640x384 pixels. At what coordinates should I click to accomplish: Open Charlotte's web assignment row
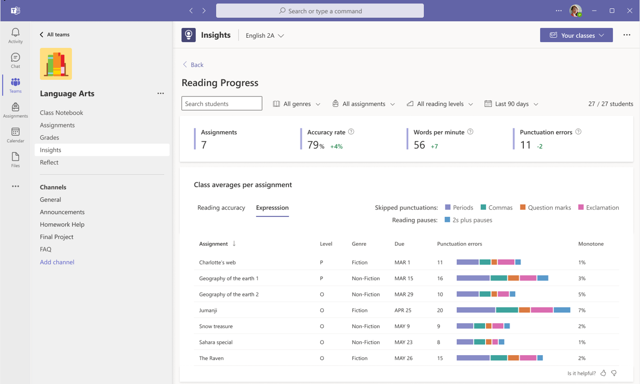[x=406, y=262]
